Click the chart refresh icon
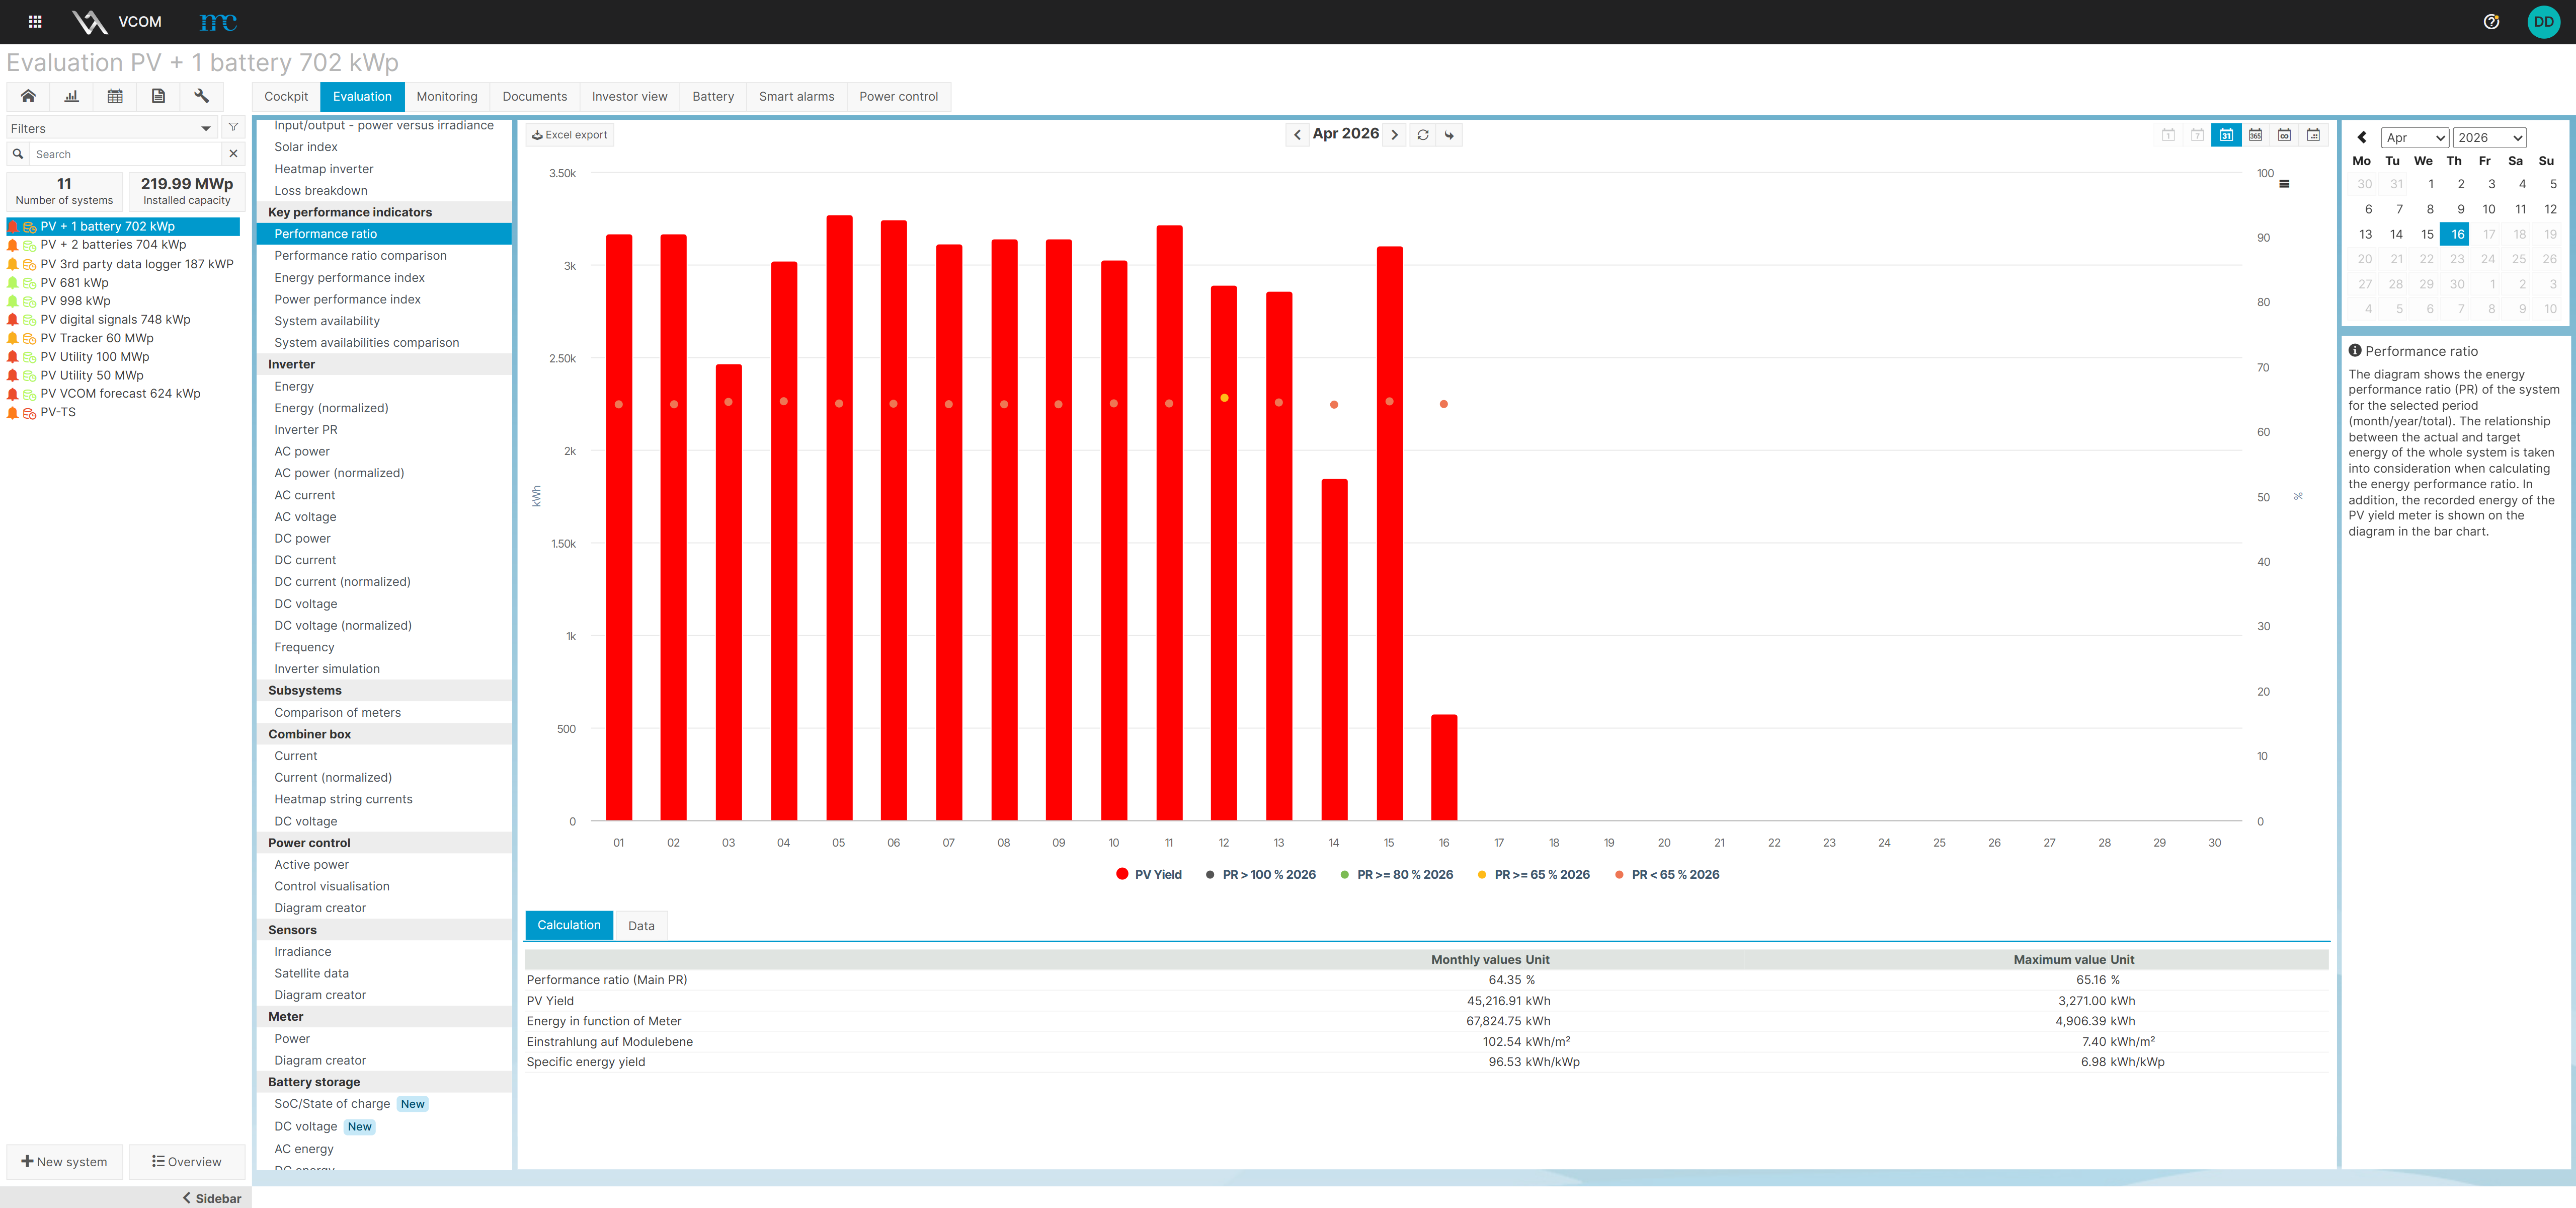The height and width of the screenshot is (1208, 2576). tap(1422, 135)
